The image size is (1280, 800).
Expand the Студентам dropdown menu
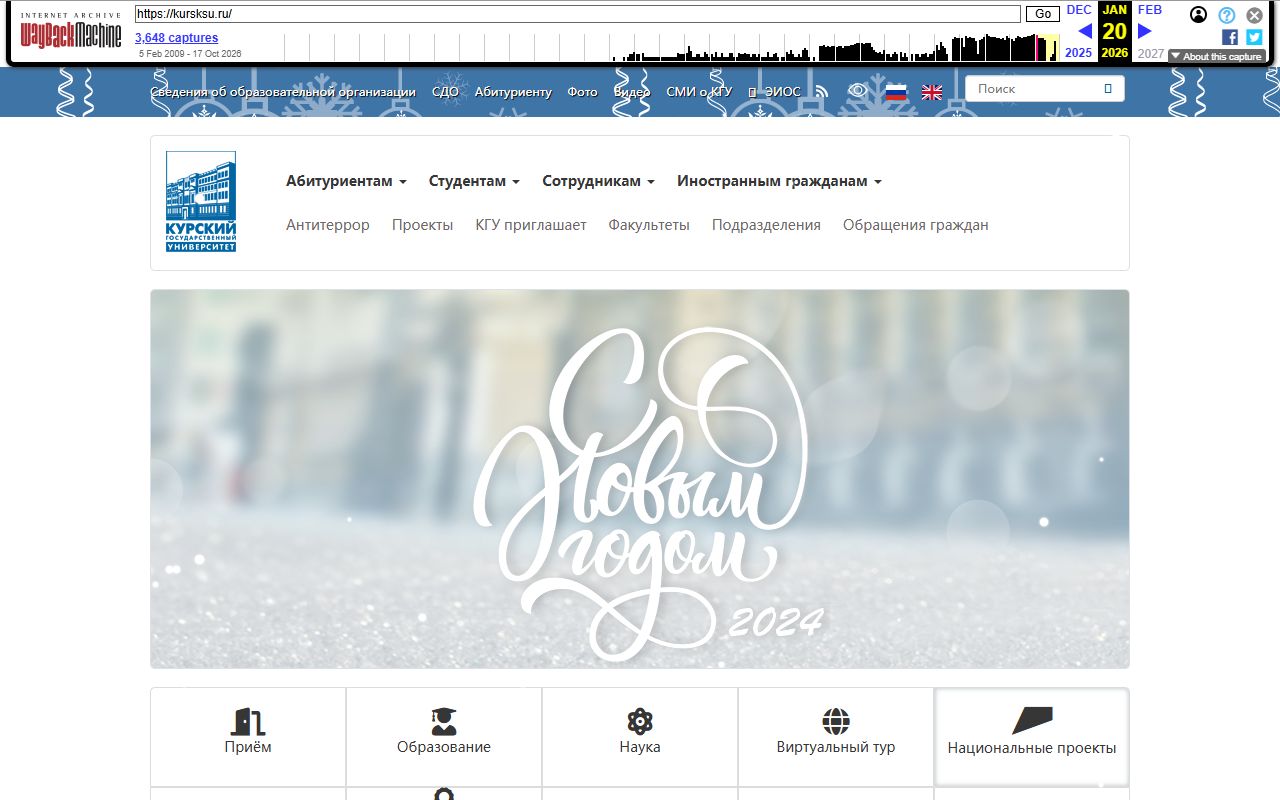coord(474,181)
